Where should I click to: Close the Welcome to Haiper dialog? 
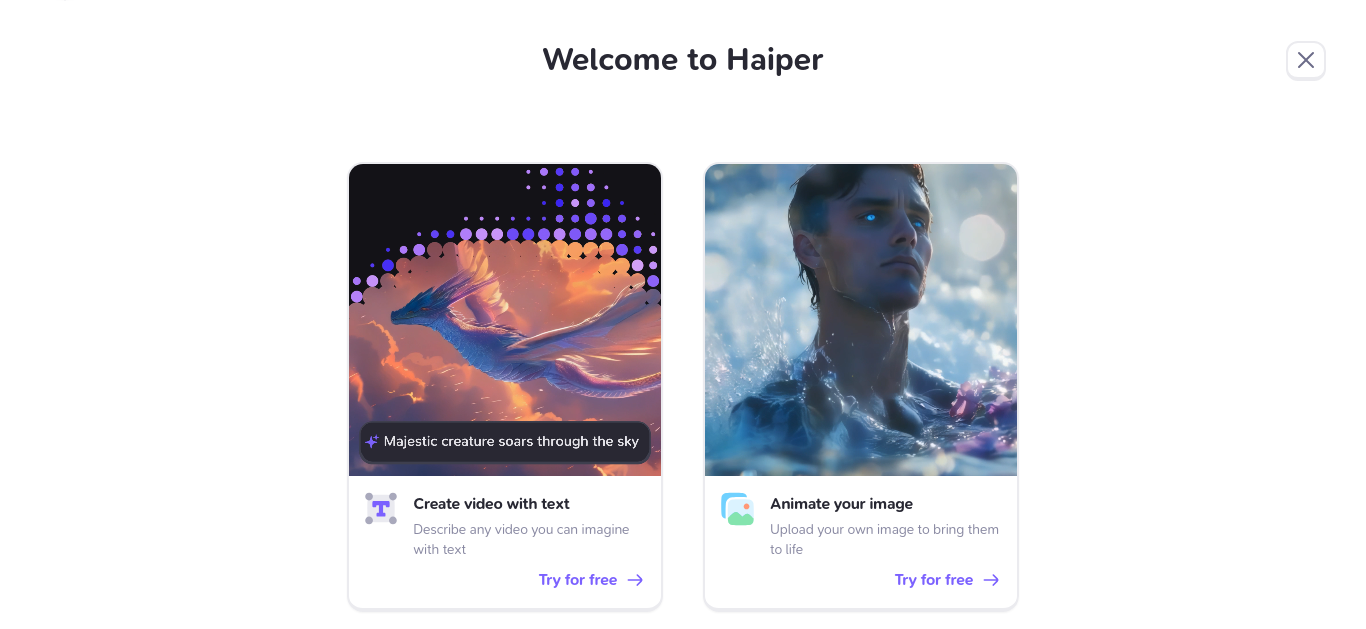pos(1305,60)
